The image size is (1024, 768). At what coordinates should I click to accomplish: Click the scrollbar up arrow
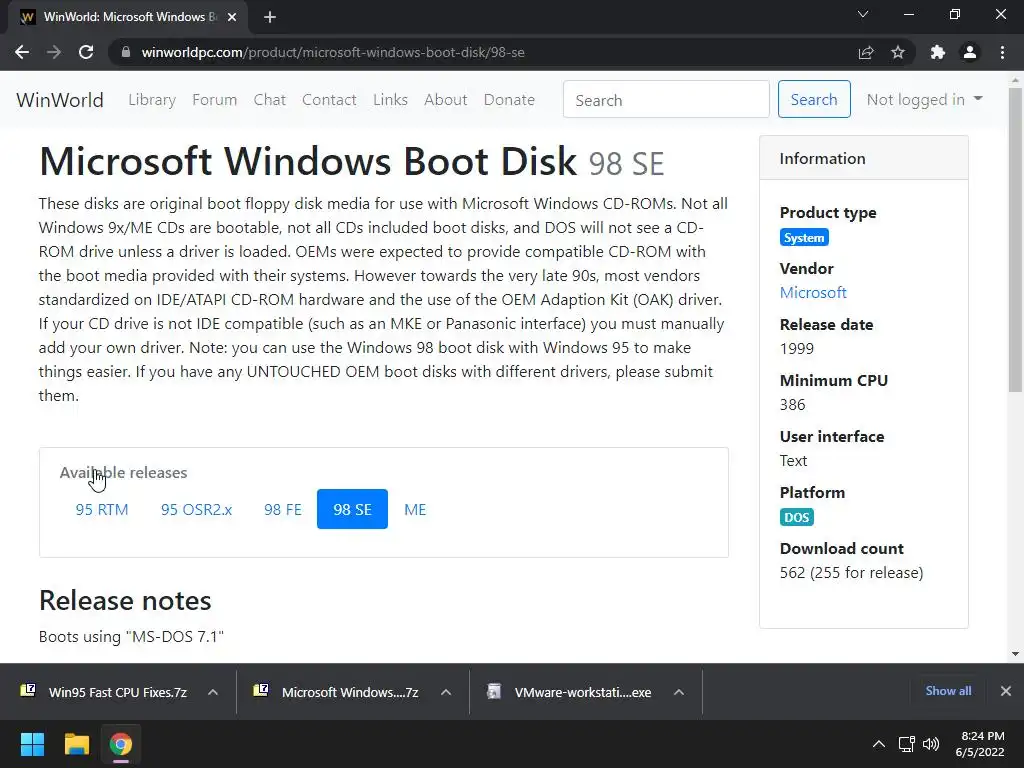(1015, 80)
